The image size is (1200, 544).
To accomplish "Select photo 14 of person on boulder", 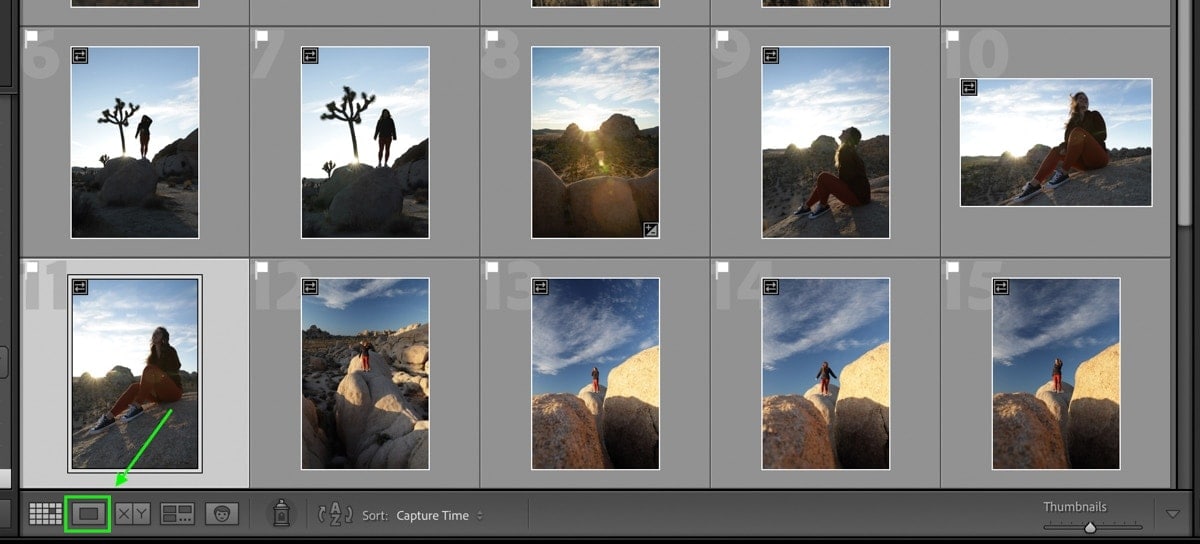I will click(825, 374).
